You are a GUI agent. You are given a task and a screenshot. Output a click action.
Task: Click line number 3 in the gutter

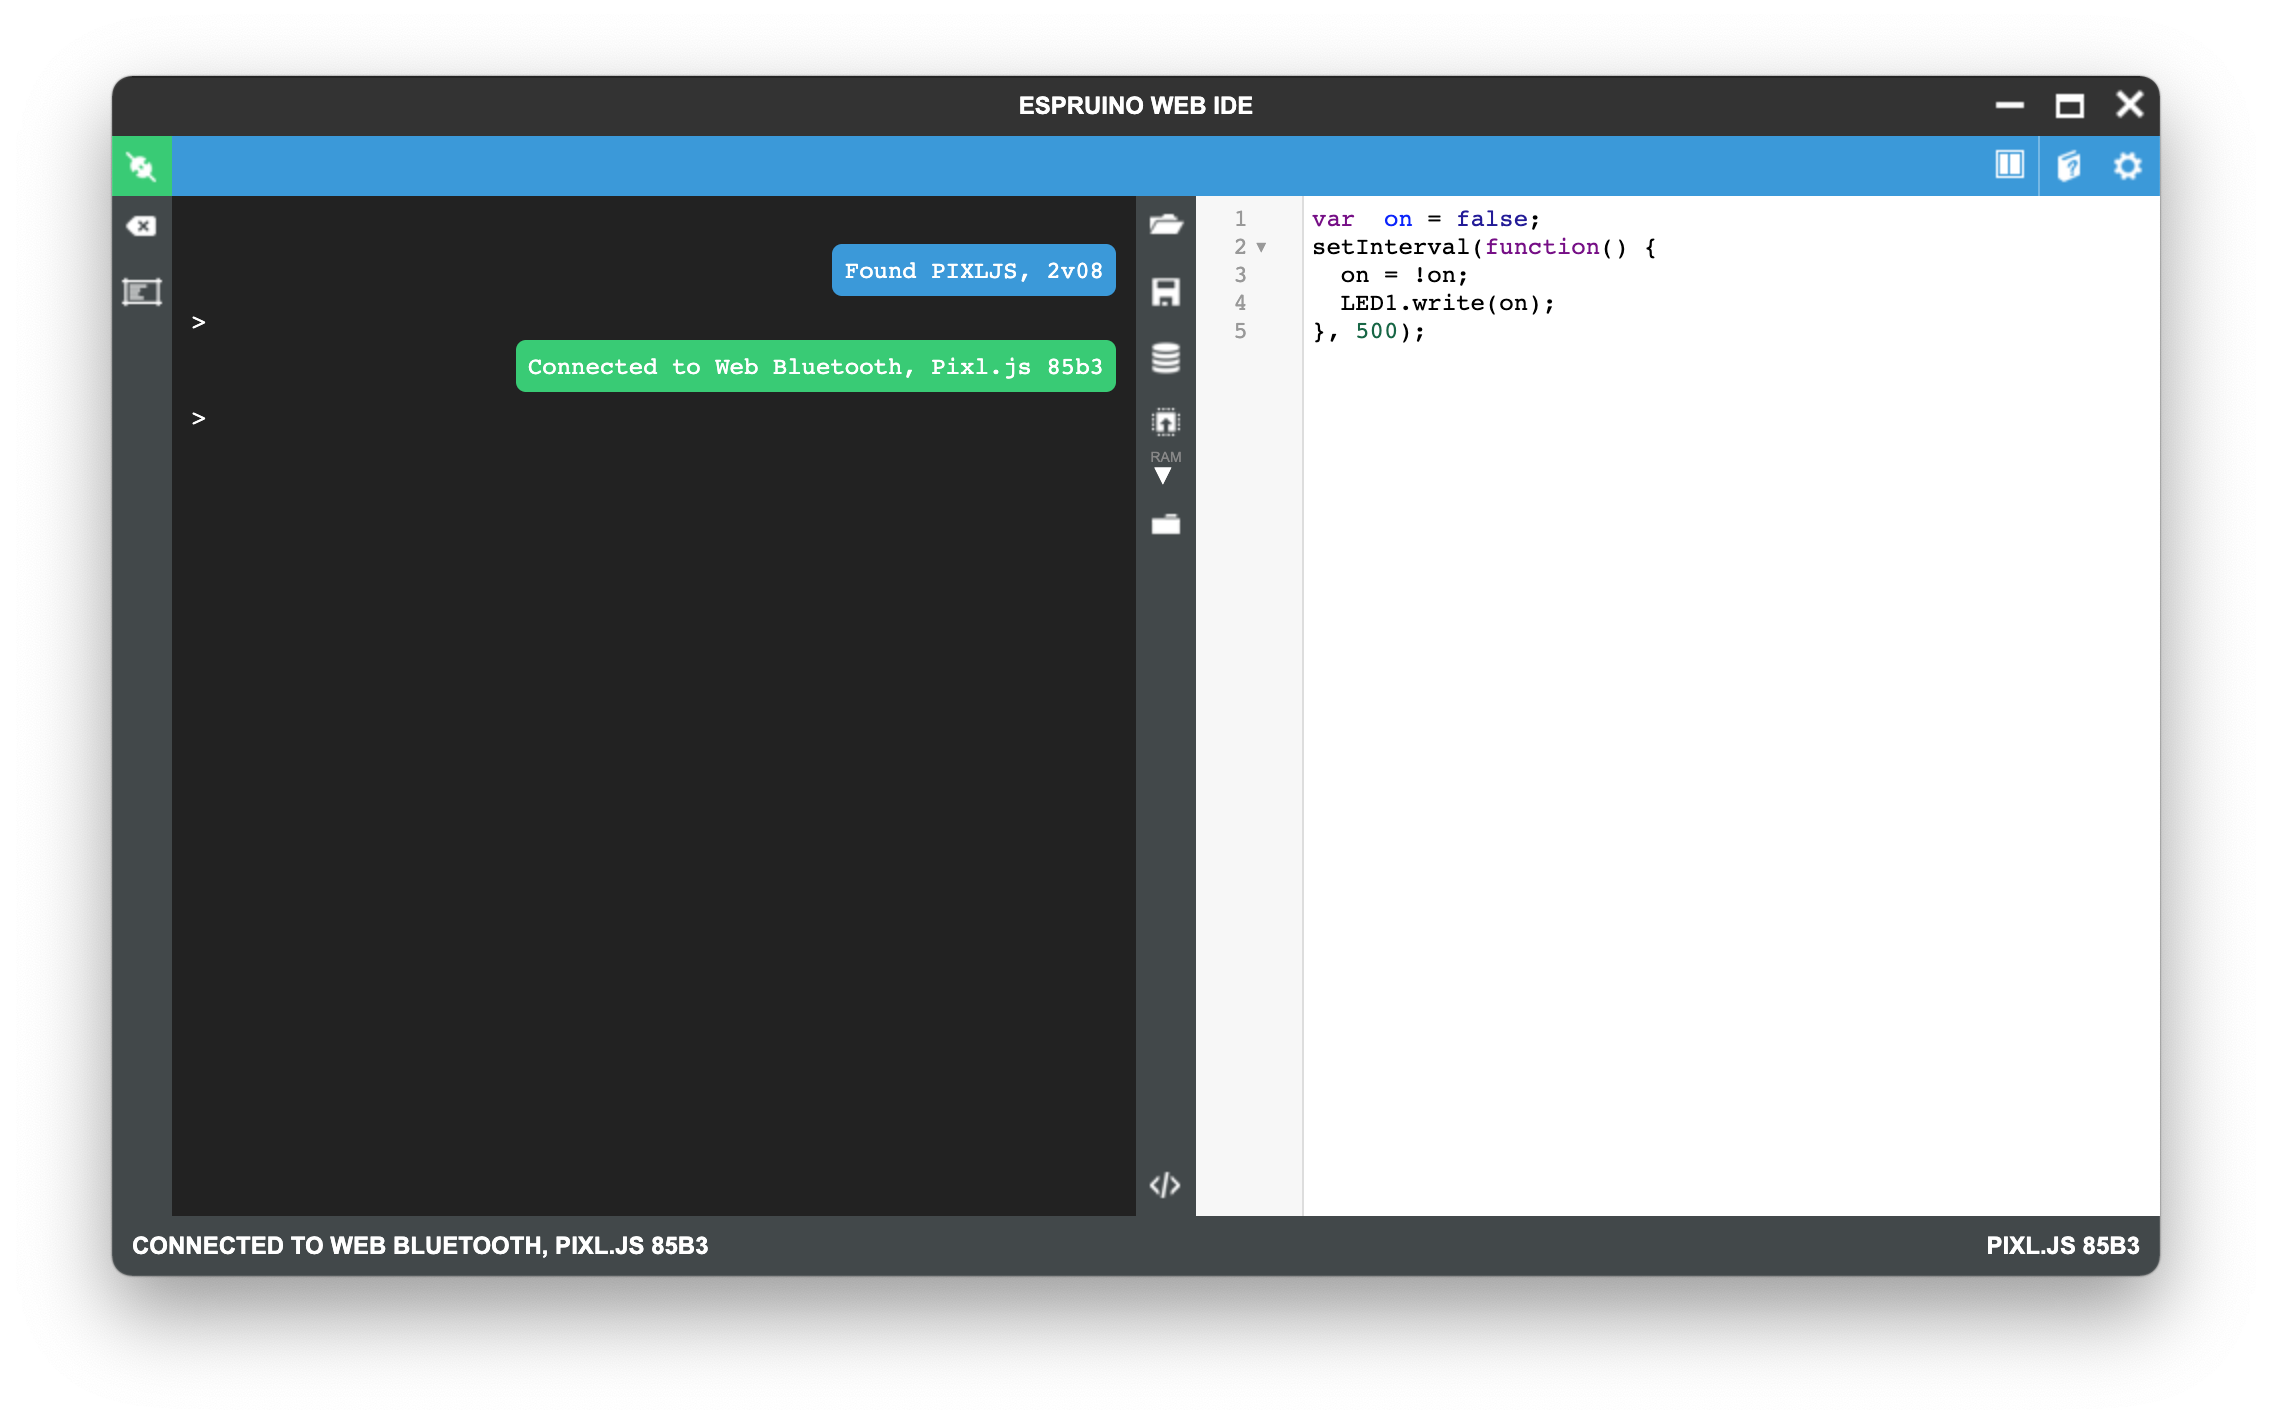coord(1240,275)
